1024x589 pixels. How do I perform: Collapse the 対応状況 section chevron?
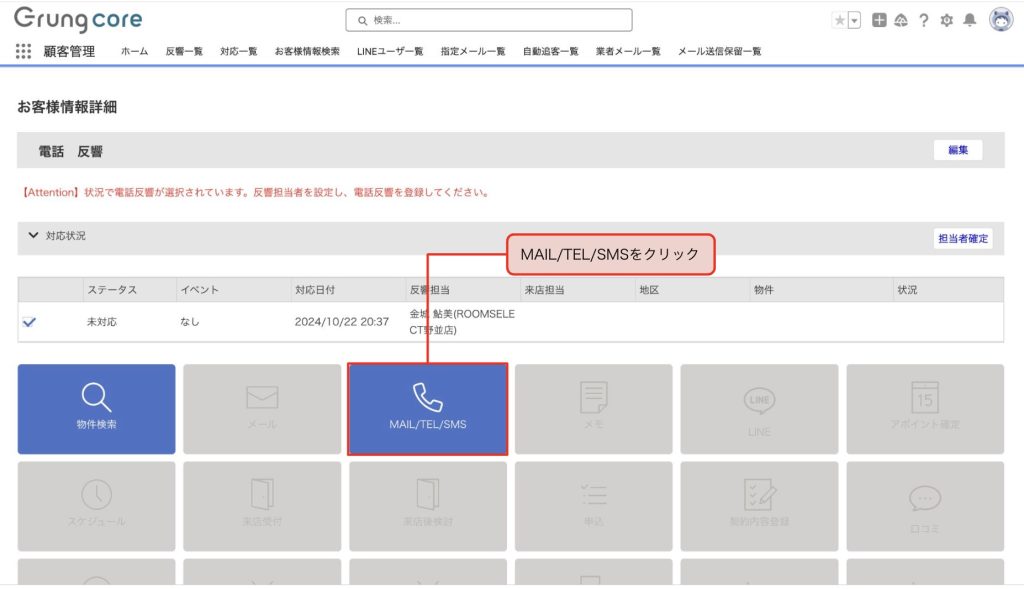click(33, 236)
